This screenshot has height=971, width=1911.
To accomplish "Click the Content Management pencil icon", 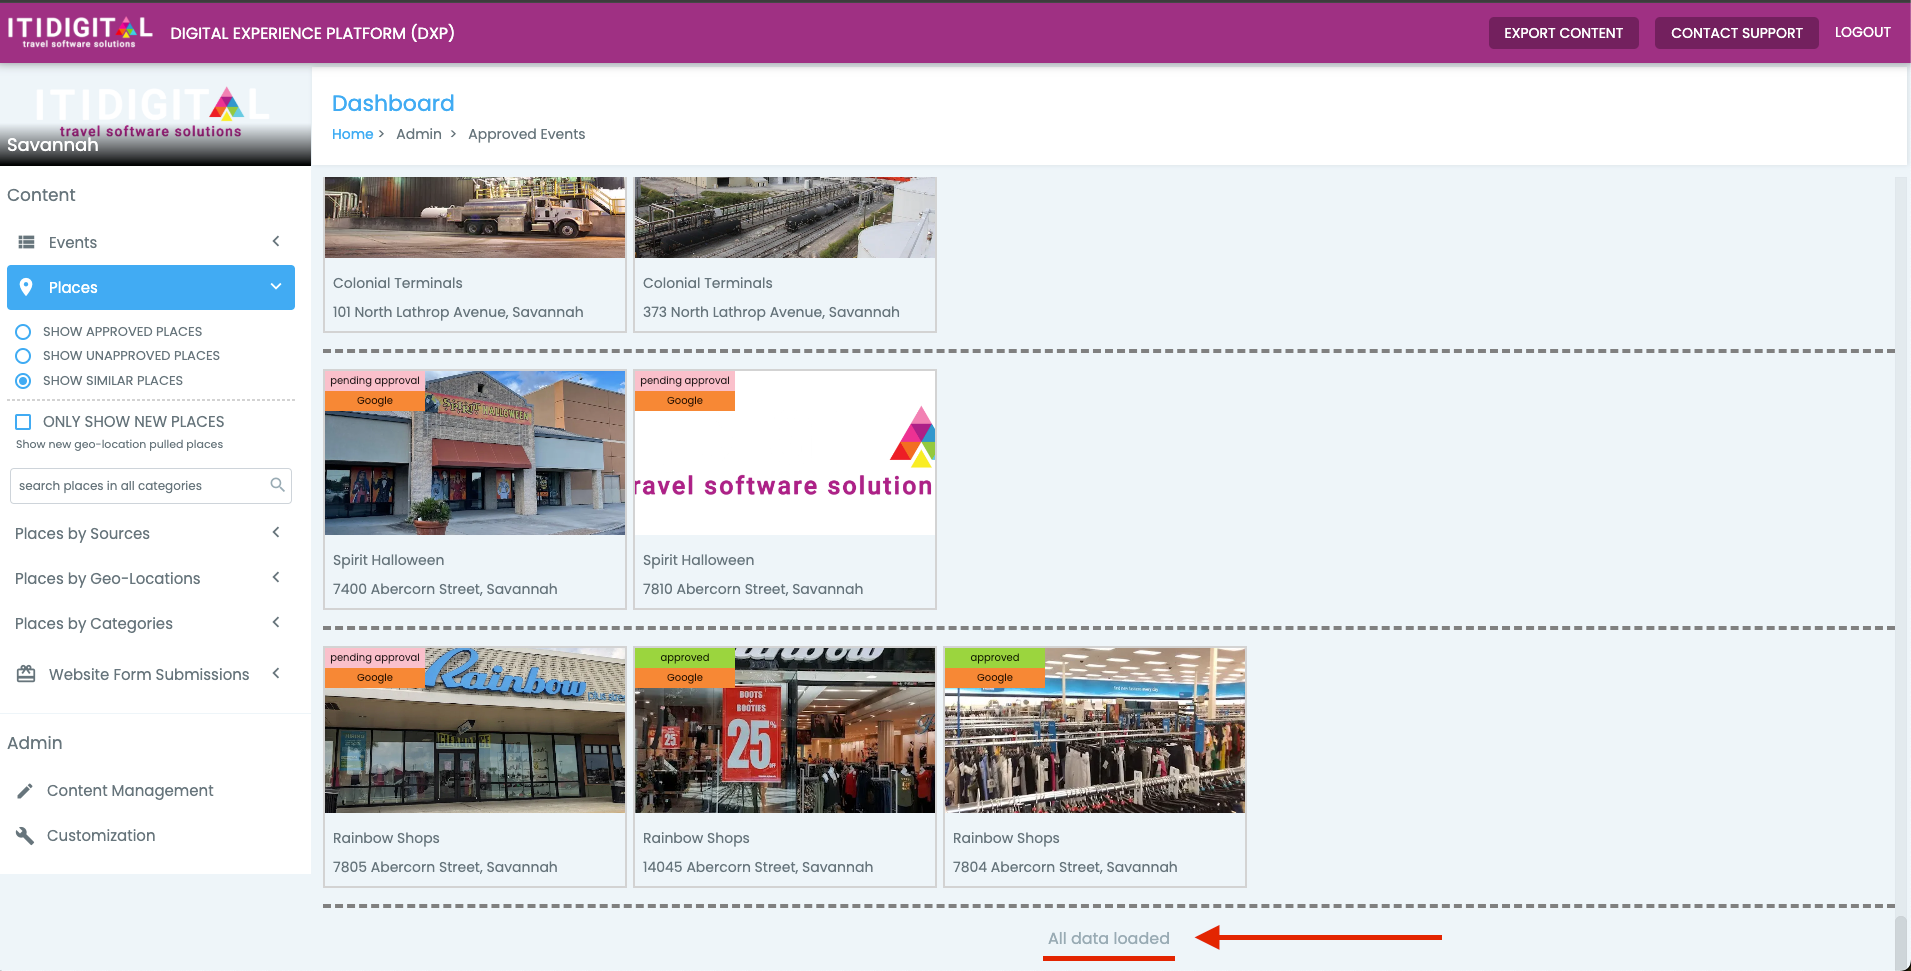I will pos(25,791).
